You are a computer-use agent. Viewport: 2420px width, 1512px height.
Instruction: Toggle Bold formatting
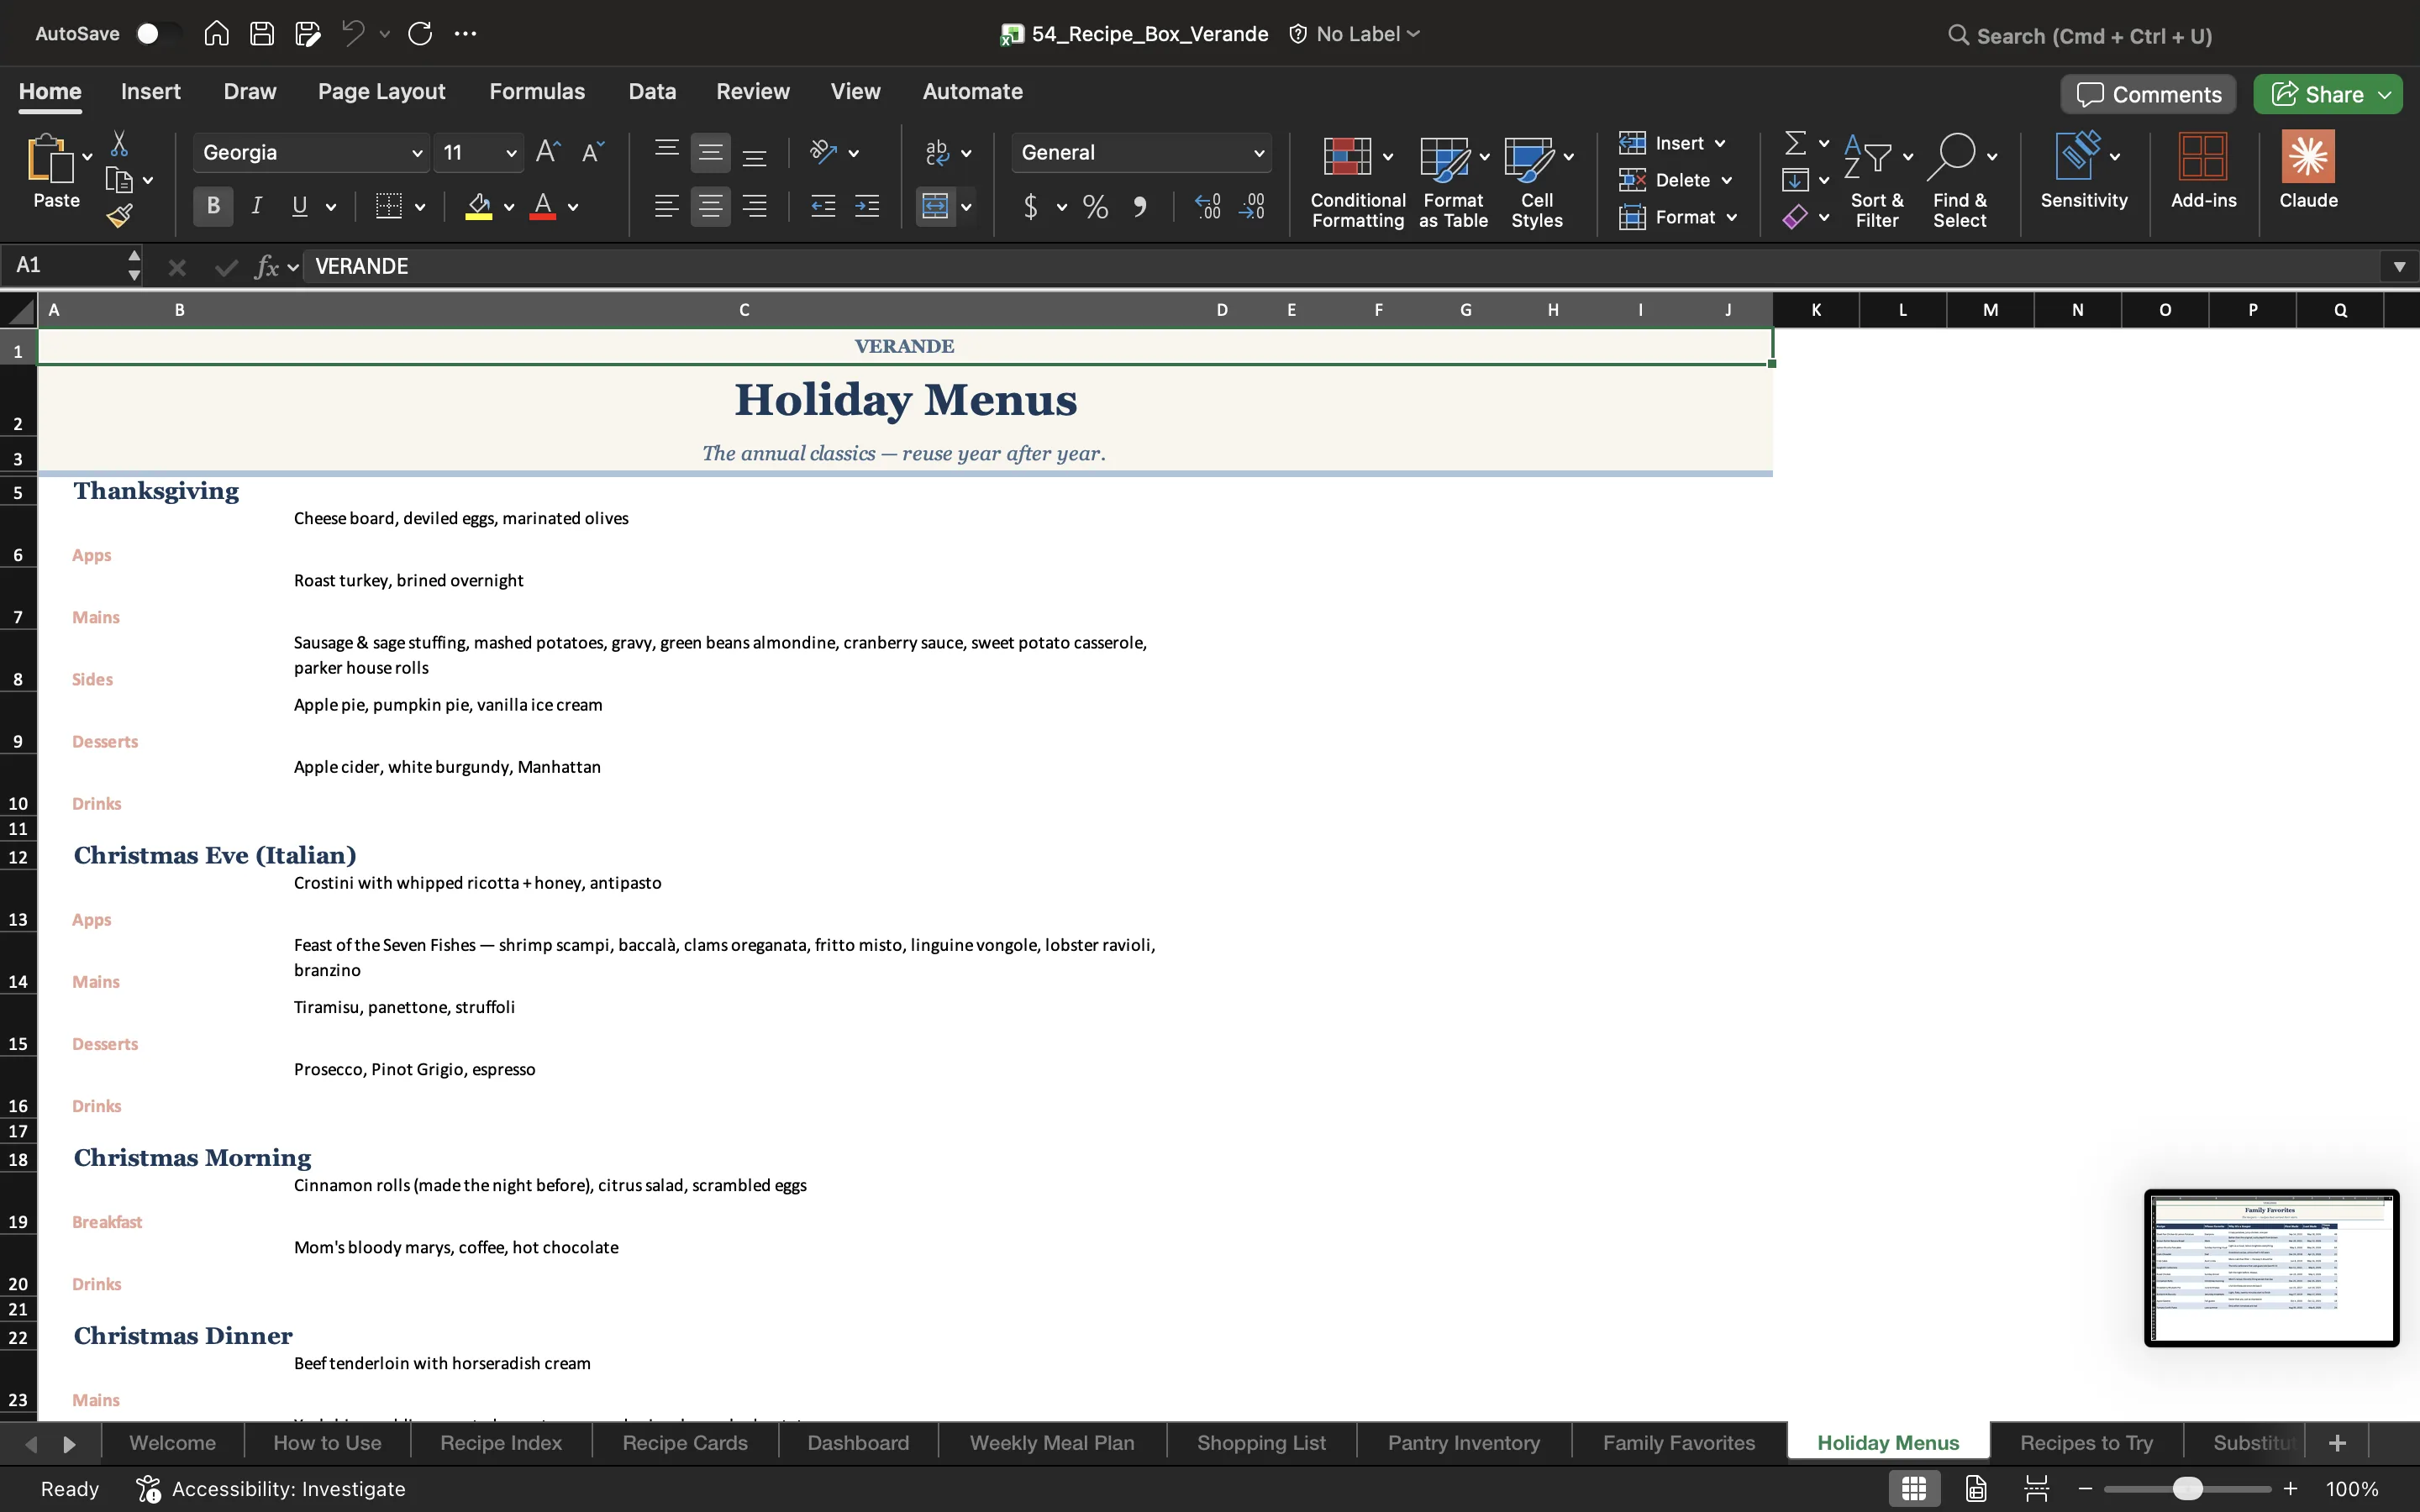[x=213, y=206]
